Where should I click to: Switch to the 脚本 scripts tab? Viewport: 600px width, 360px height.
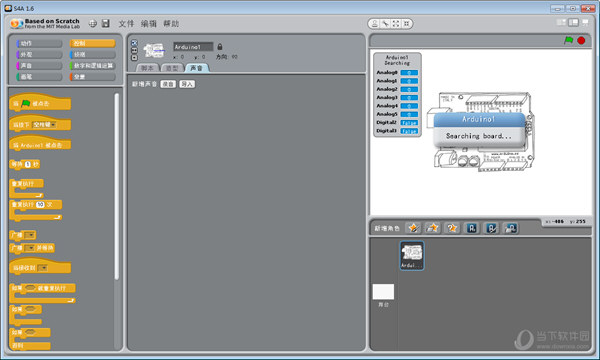click(x=147, y=68)
